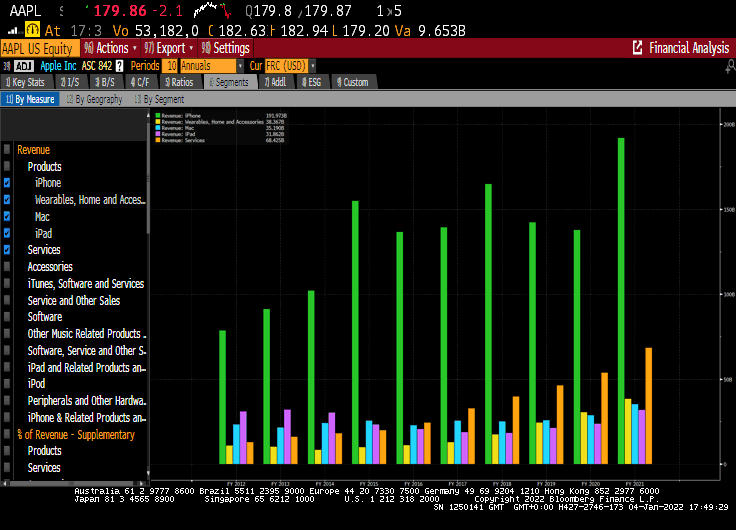Click the orange bell icon before At
736x530 pixels.
tap(34, 30)
